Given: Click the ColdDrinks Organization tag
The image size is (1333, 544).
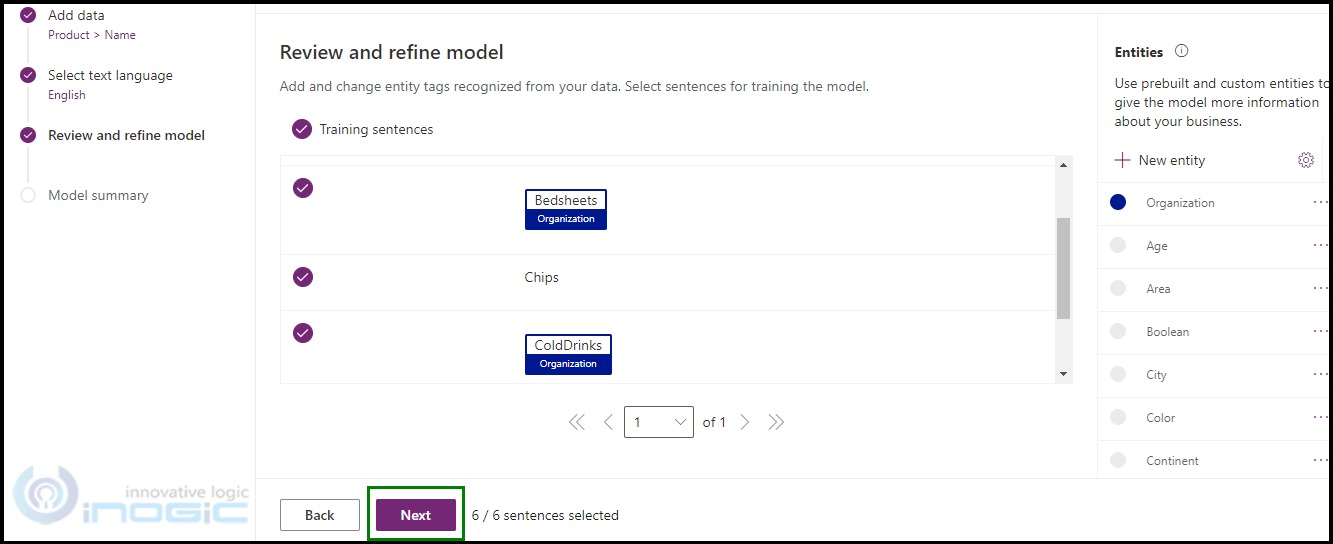Looking at the screenshot, I should pyautogui.click(x=568, y=354).
